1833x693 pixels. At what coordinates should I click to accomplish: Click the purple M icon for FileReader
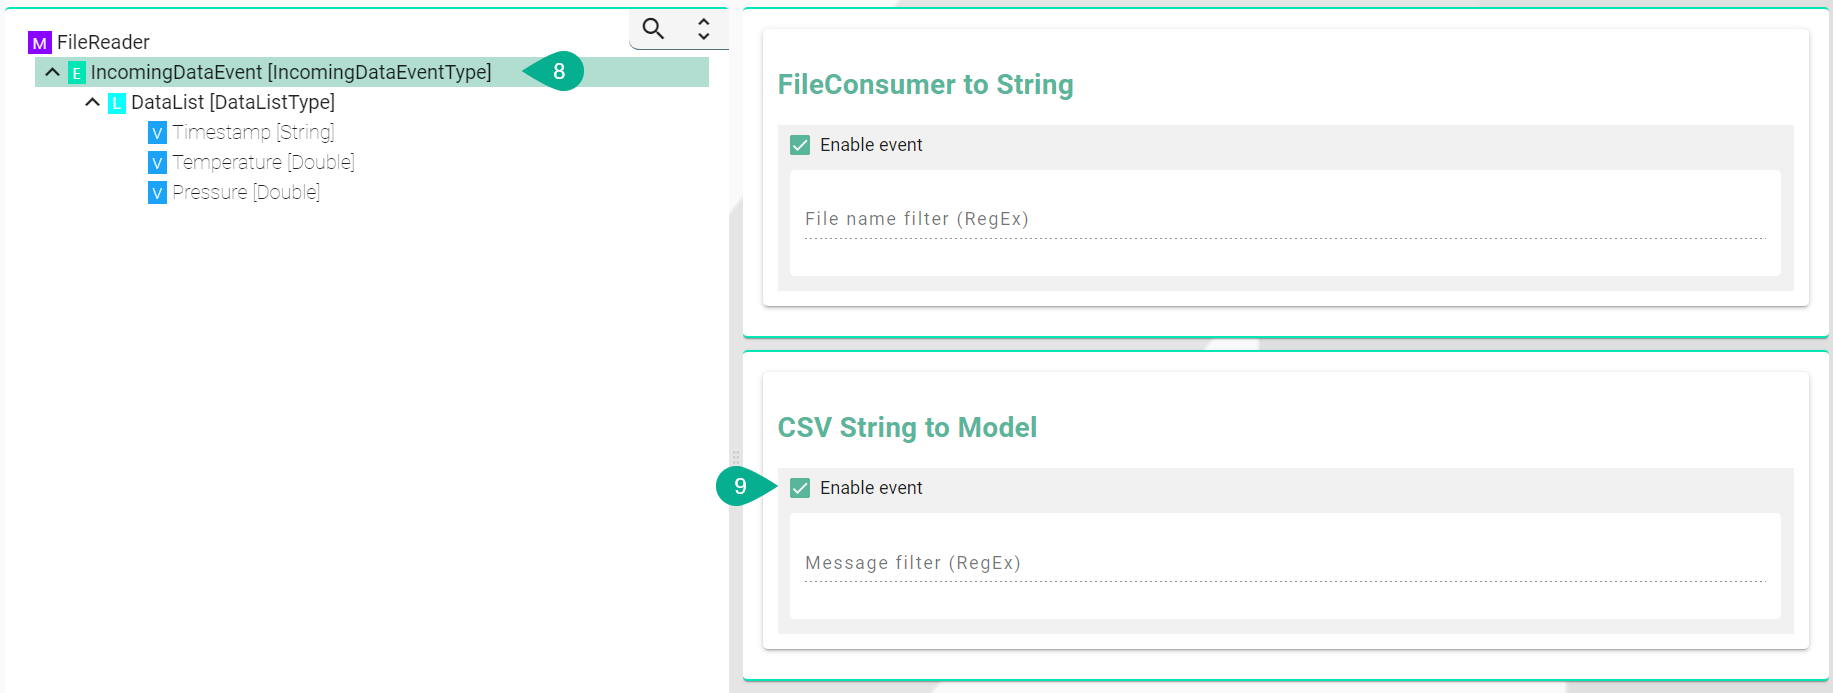click(39, 43)
